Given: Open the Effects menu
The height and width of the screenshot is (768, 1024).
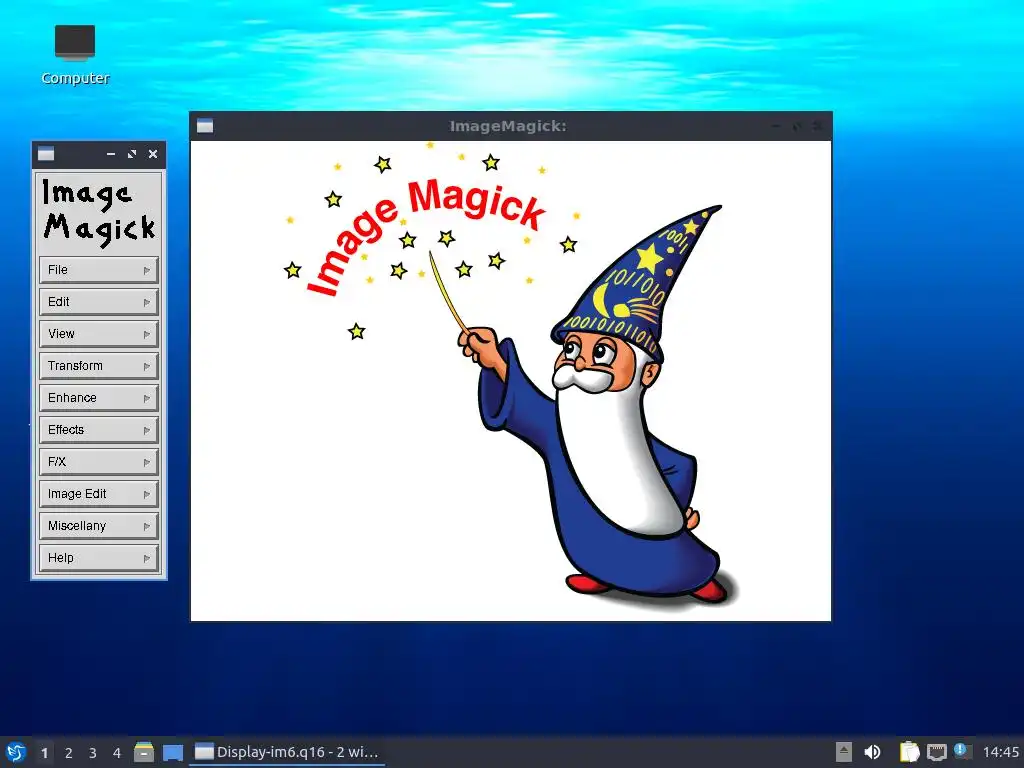Looking at the screenshot, I should [99, 430].
